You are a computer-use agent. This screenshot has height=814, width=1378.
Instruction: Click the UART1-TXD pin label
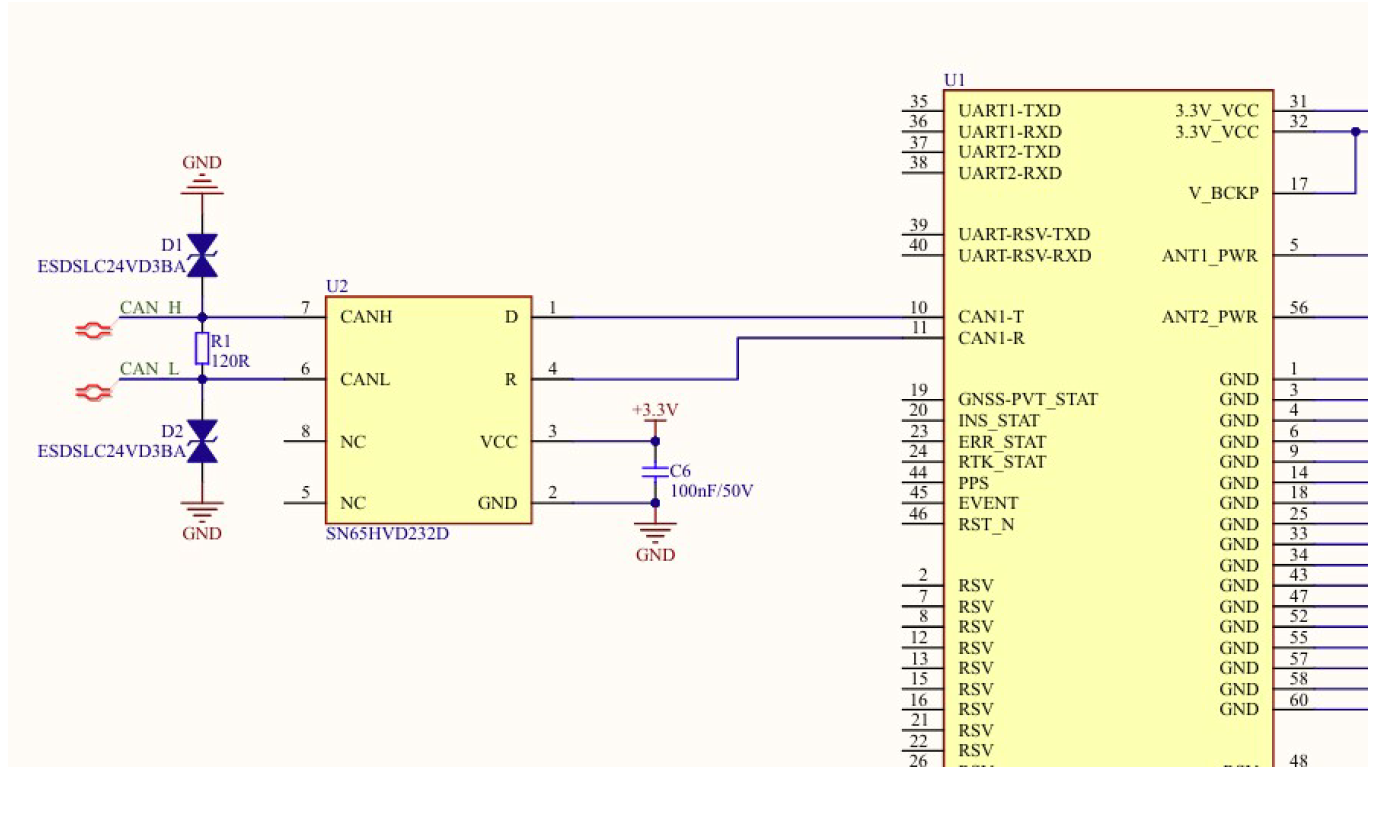coord(1009,111)
